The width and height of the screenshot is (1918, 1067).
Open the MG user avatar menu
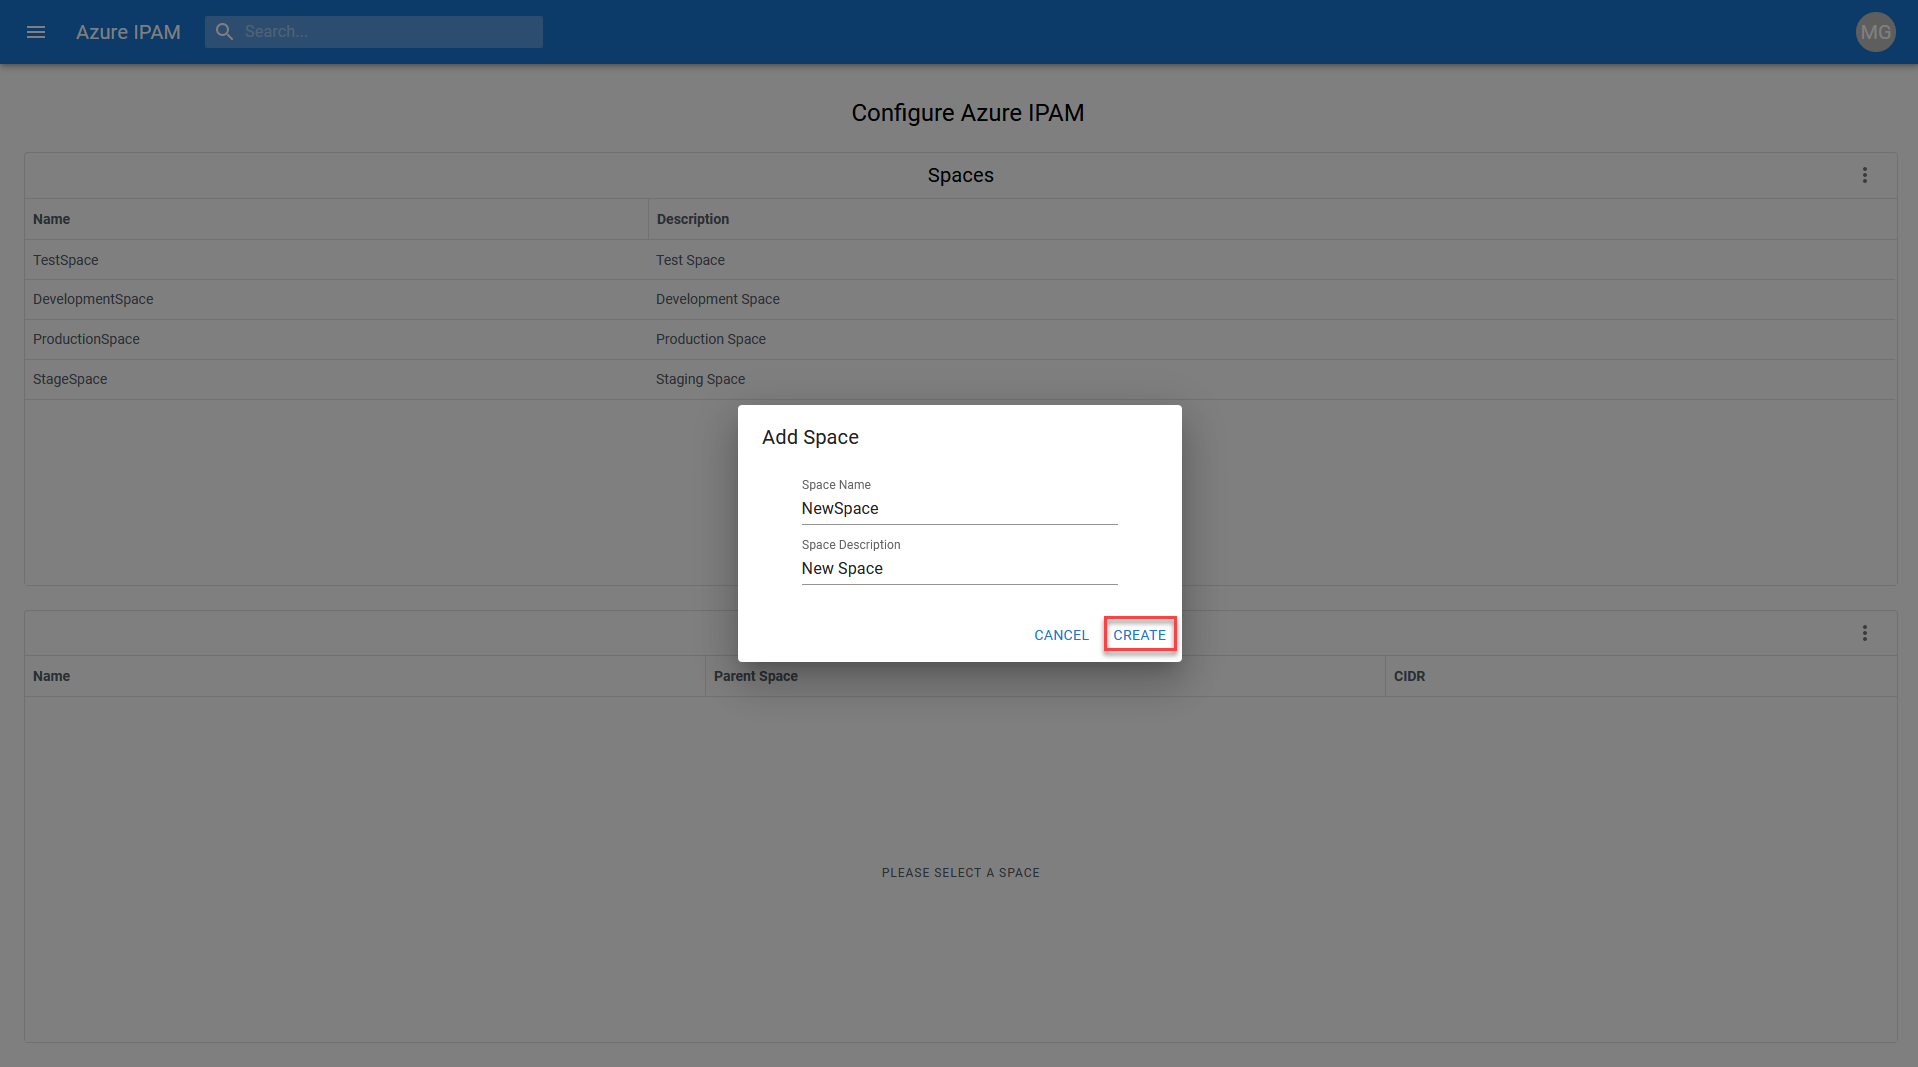[1875, 32]
